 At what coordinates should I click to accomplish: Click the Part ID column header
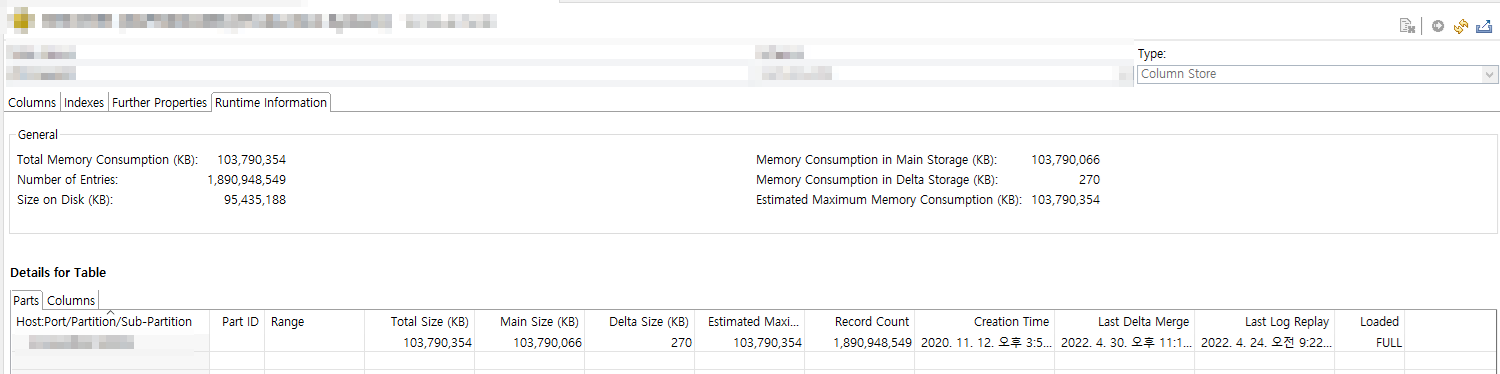239,322
